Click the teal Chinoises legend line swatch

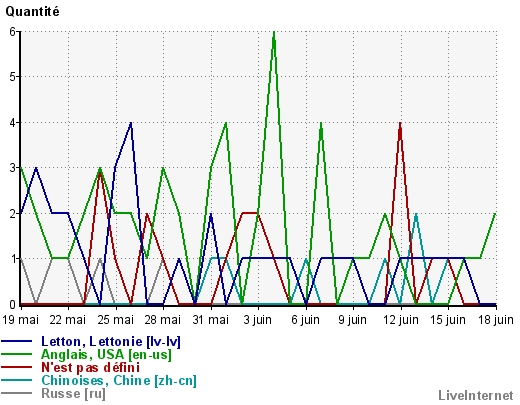coord(16,380)
